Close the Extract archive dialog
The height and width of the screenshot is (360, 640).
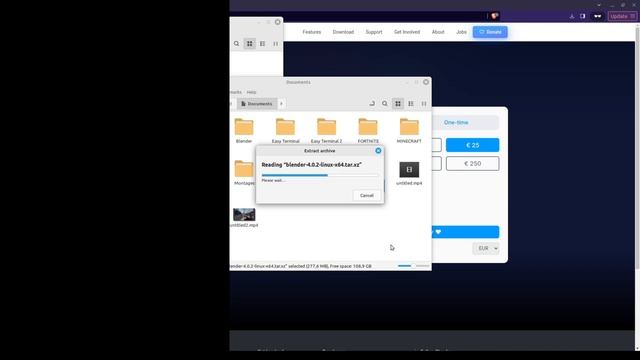click(378, 151)
